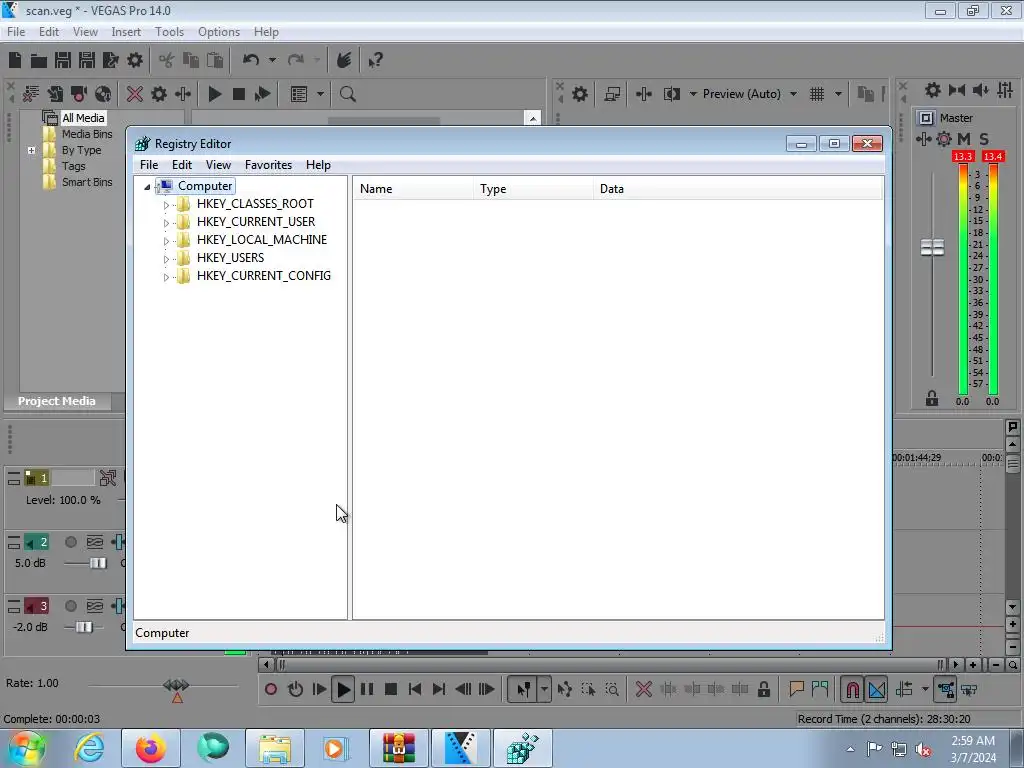Click Record button in transport bar
The height and width of the screenshot is (768, 1024).
pos(271,689)
